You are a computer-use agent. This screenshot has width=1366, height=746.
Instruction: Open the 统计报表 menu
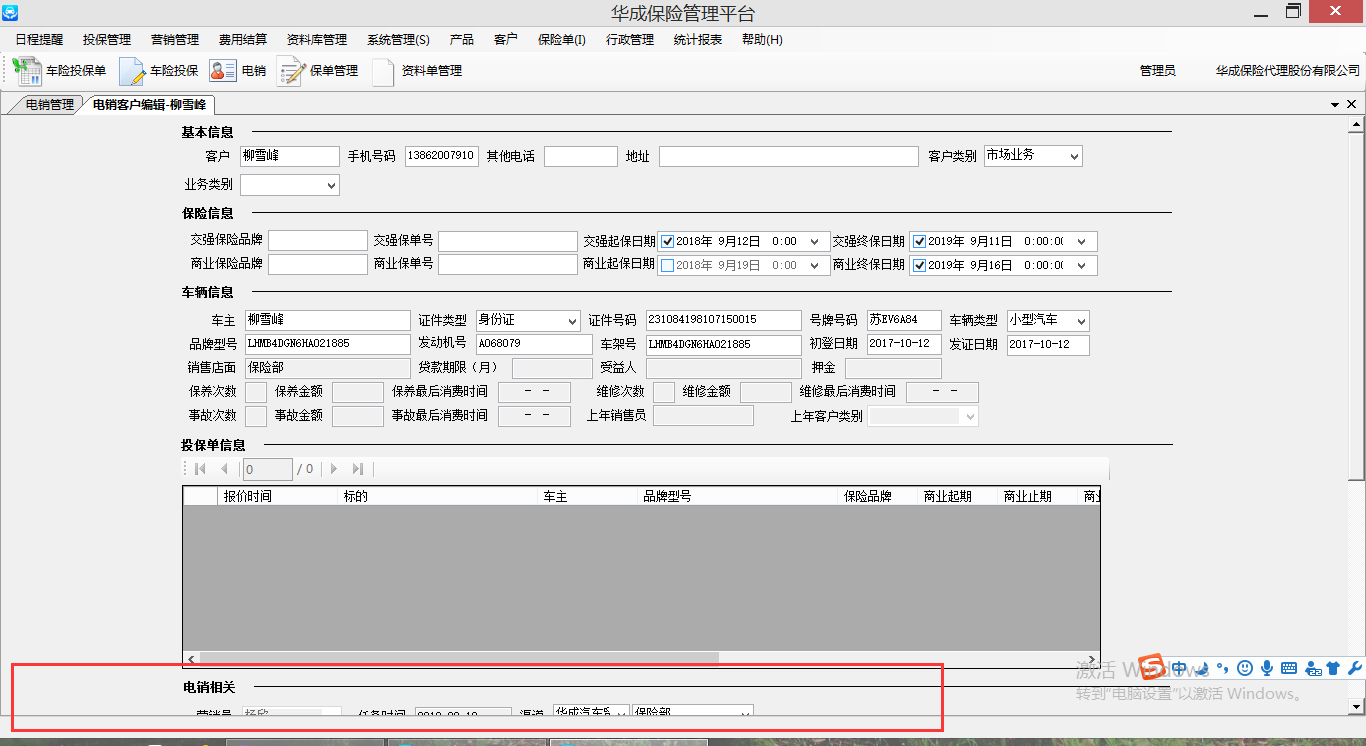pyautogui.click(x=697, y=40)
